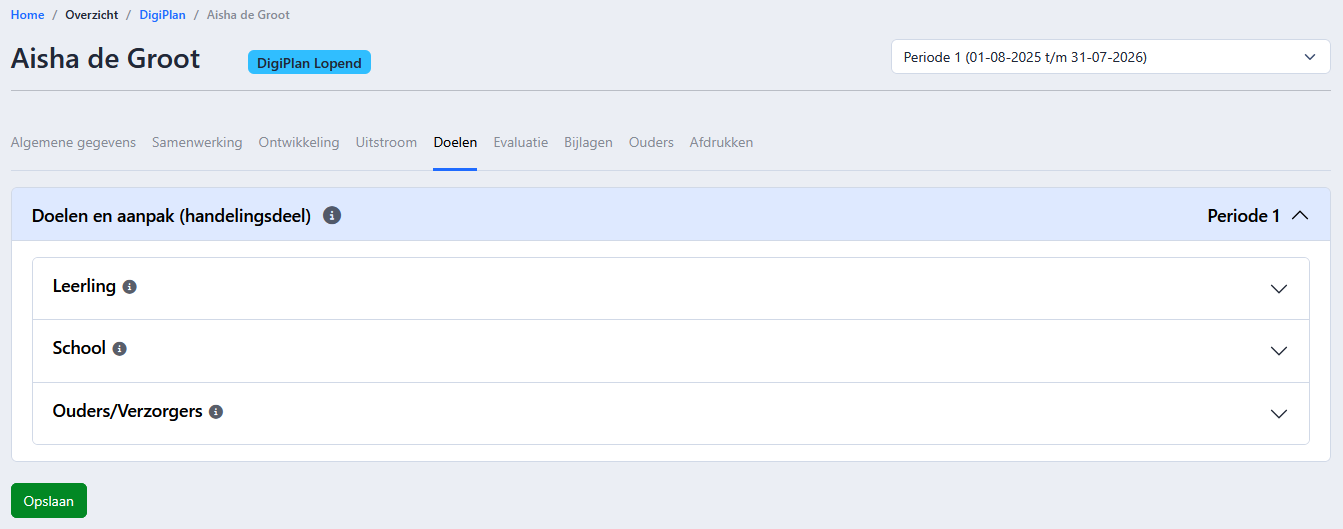1343x529 pixels.
Task: Open the Periode 1 date dropdown
Action: 1111,57
